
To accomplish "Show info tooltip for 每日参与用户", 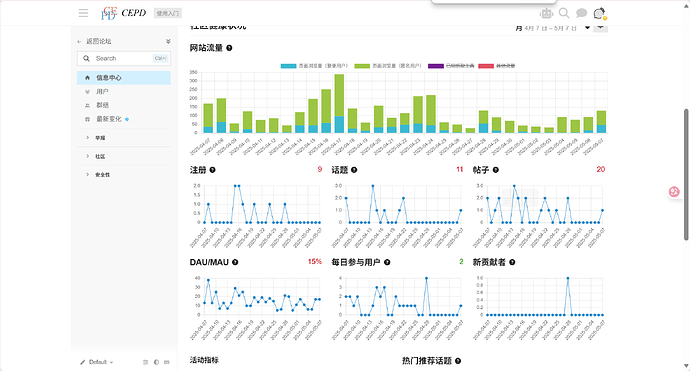I will [x=387, y=262].
